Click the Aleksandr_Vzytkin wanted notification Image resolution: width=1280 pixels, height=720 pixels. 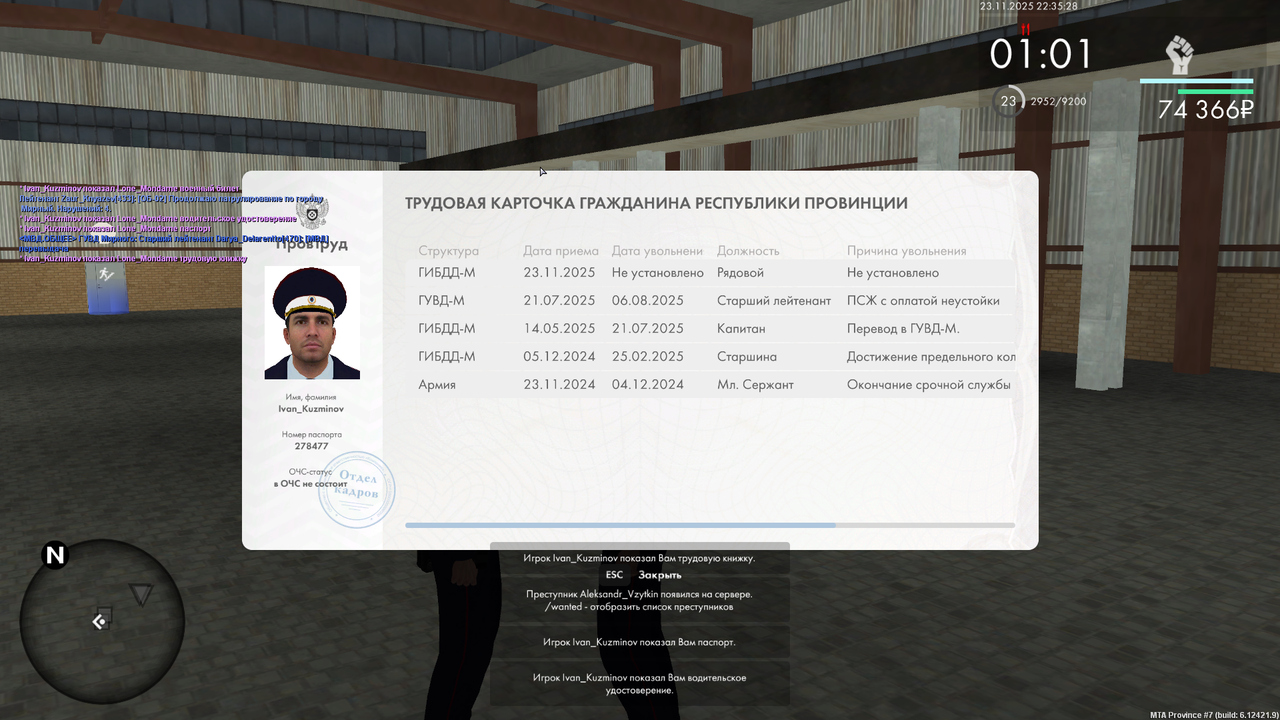pyautogui.click(x=640, y=600)
